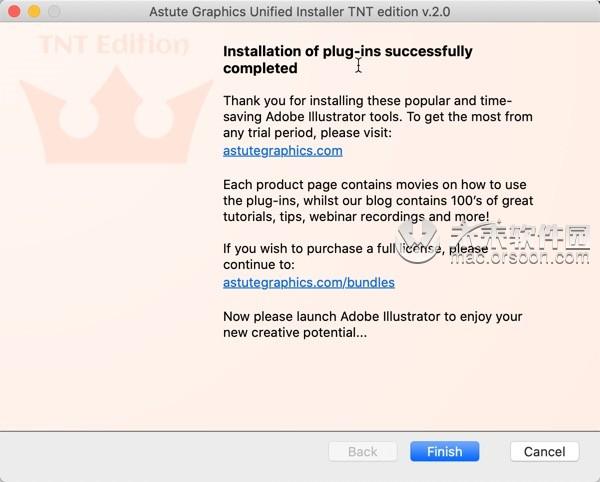Minimize the window with the yellow button
Screen dimensions: 600x482
click(x=34, y=11)
